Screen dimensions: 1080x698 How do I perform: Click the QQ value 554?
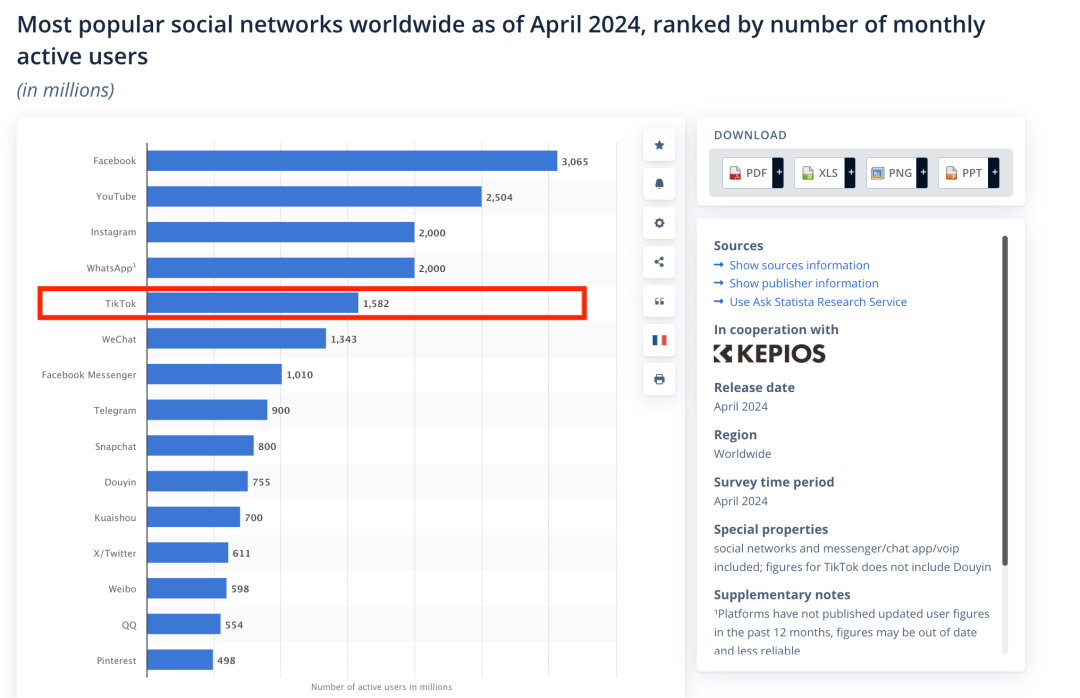tap(234, 625)
